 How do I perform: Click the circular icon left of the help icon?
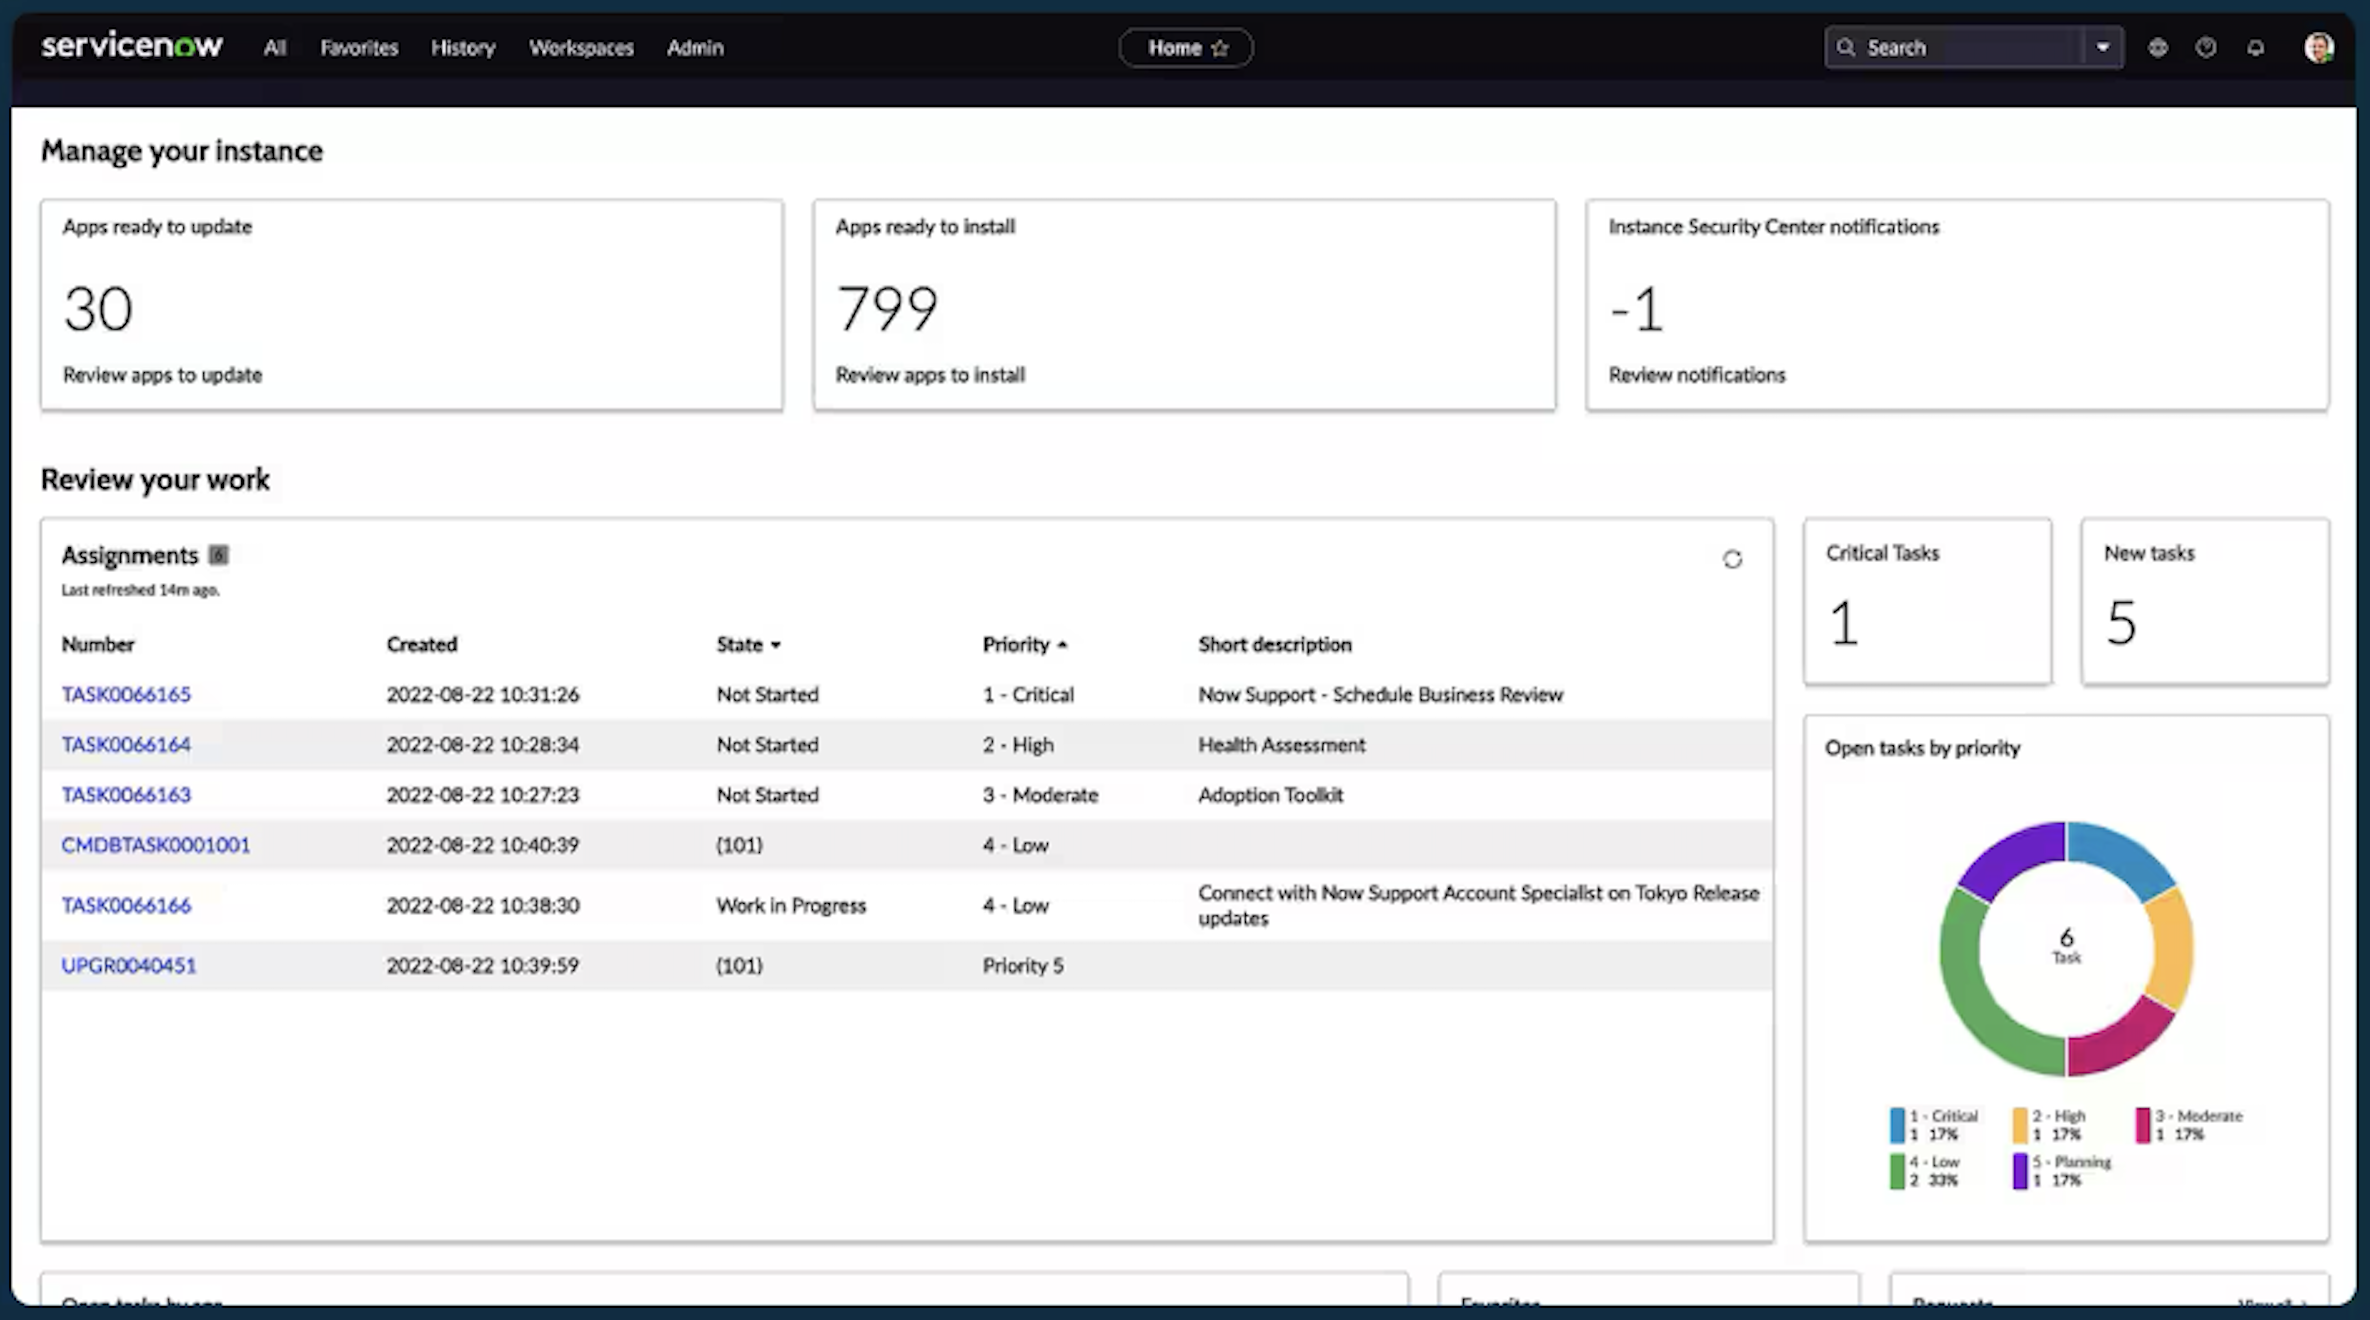coord(2158,47)
